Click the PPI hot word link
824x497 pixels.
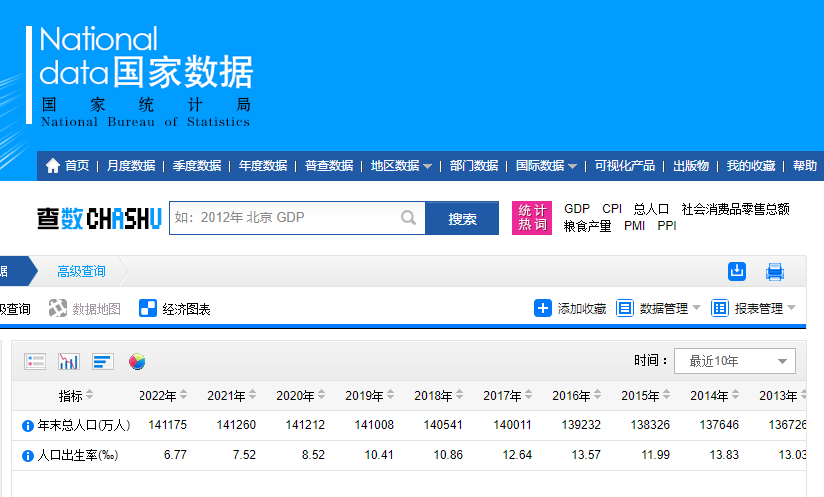[667, 226]
